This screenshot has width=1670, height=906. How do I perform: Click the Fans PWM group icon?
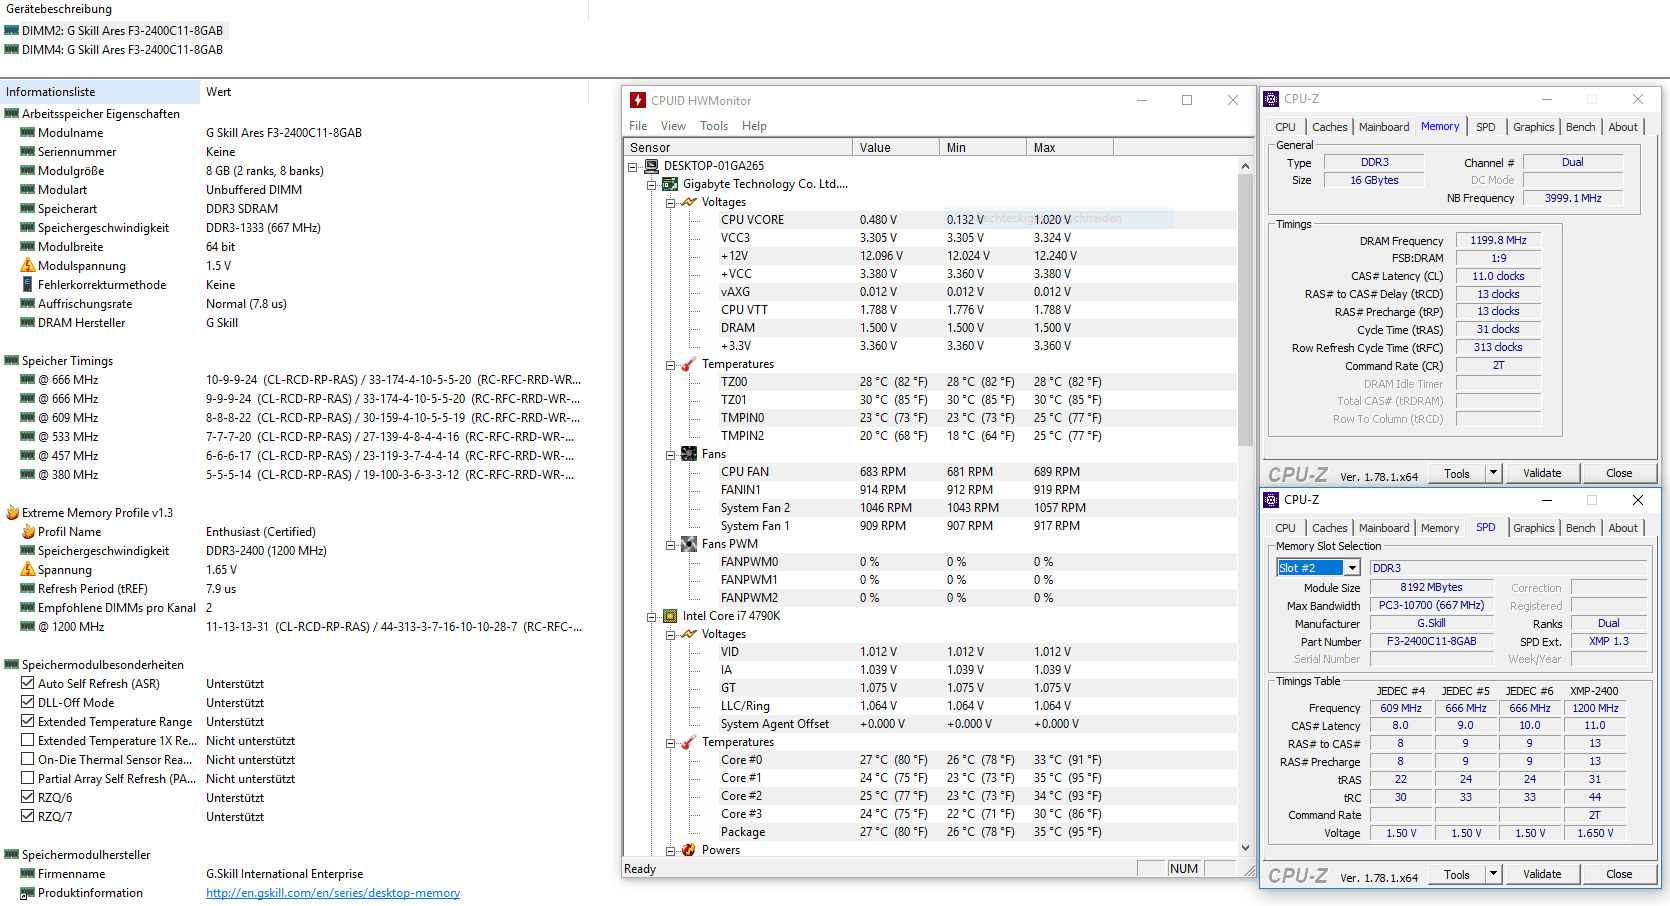(689, 544)
